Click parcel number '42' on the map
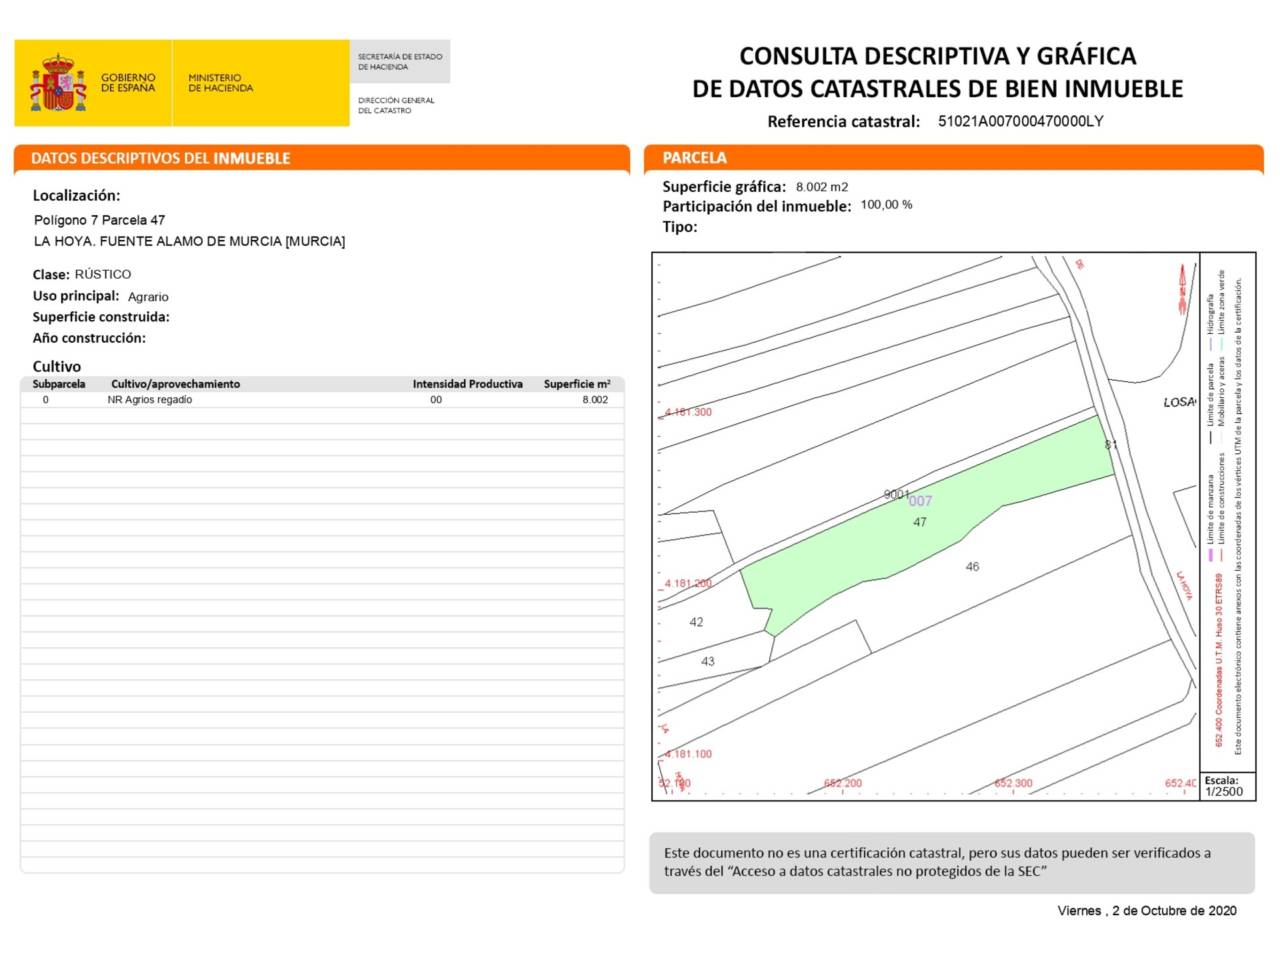1280x960 pixels. point(696,622)
